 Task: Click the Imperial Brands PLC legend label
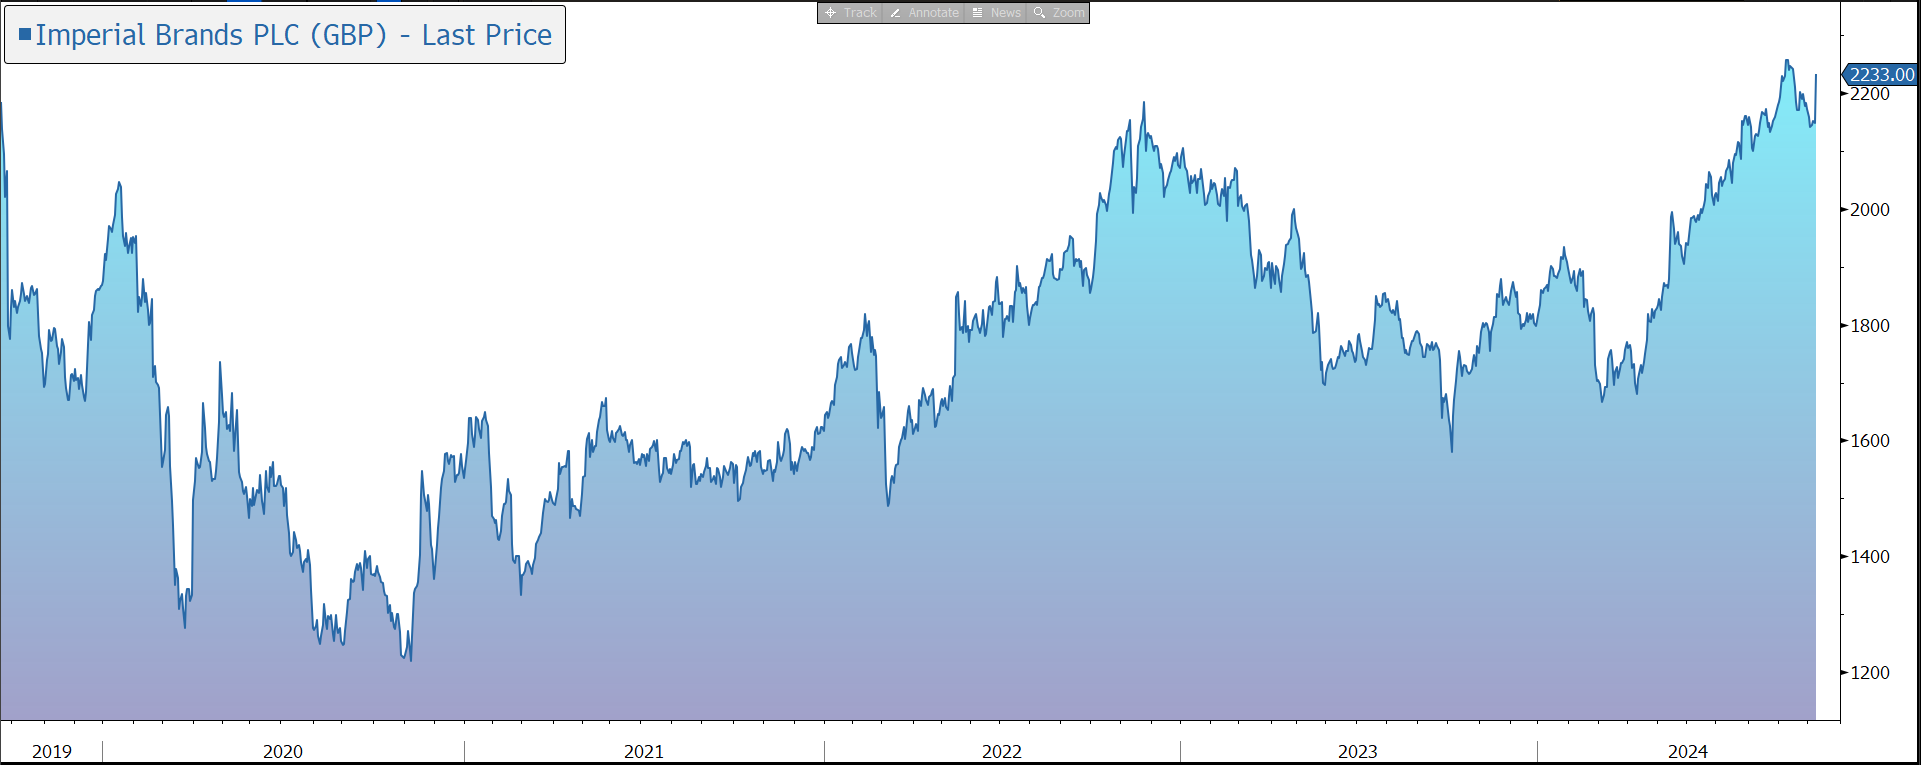pyautogui.click(x=285, y=35)
